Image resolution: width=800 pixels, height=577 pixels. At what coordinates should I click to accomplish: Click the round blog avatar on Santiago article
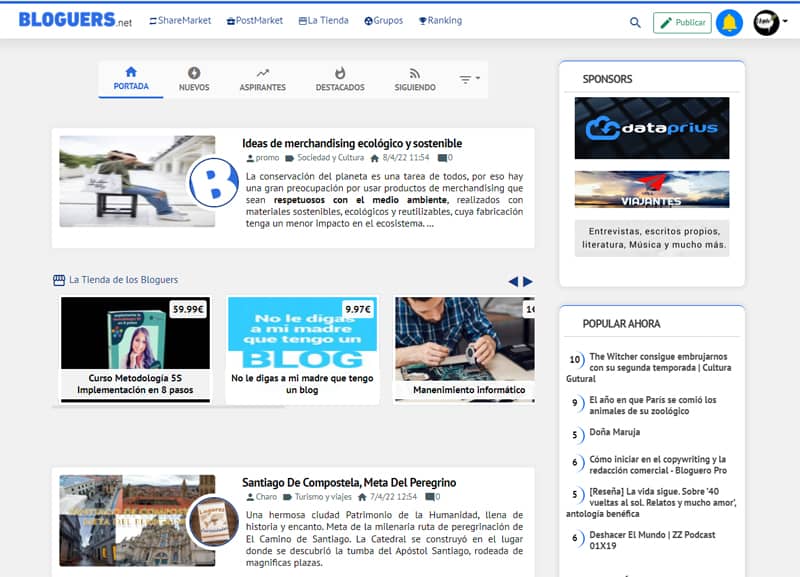point(214,521)
